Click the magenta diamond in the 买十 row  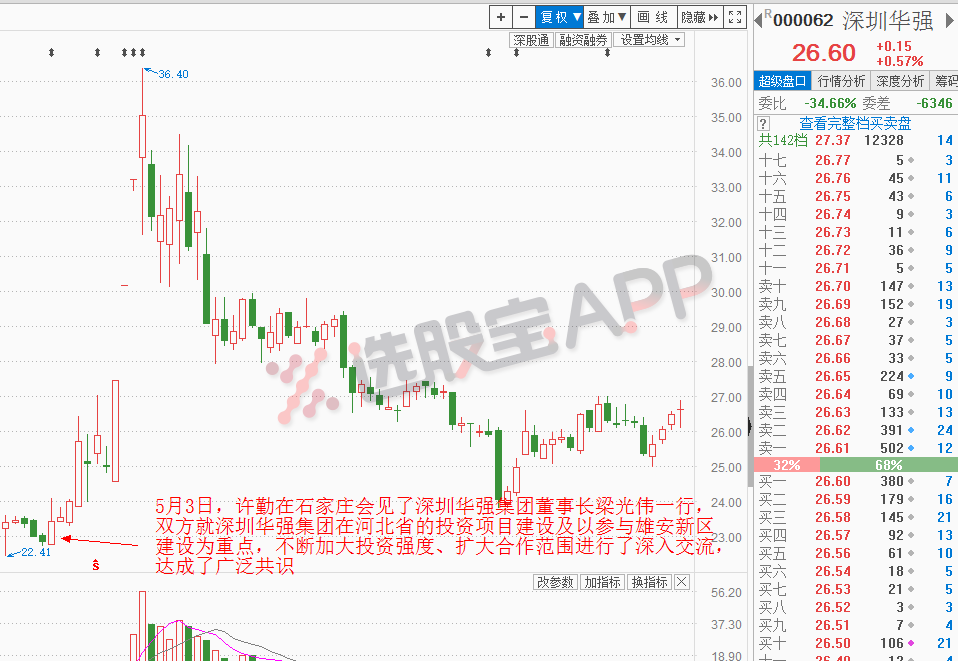pyautogui.click(x=911, y=643)
